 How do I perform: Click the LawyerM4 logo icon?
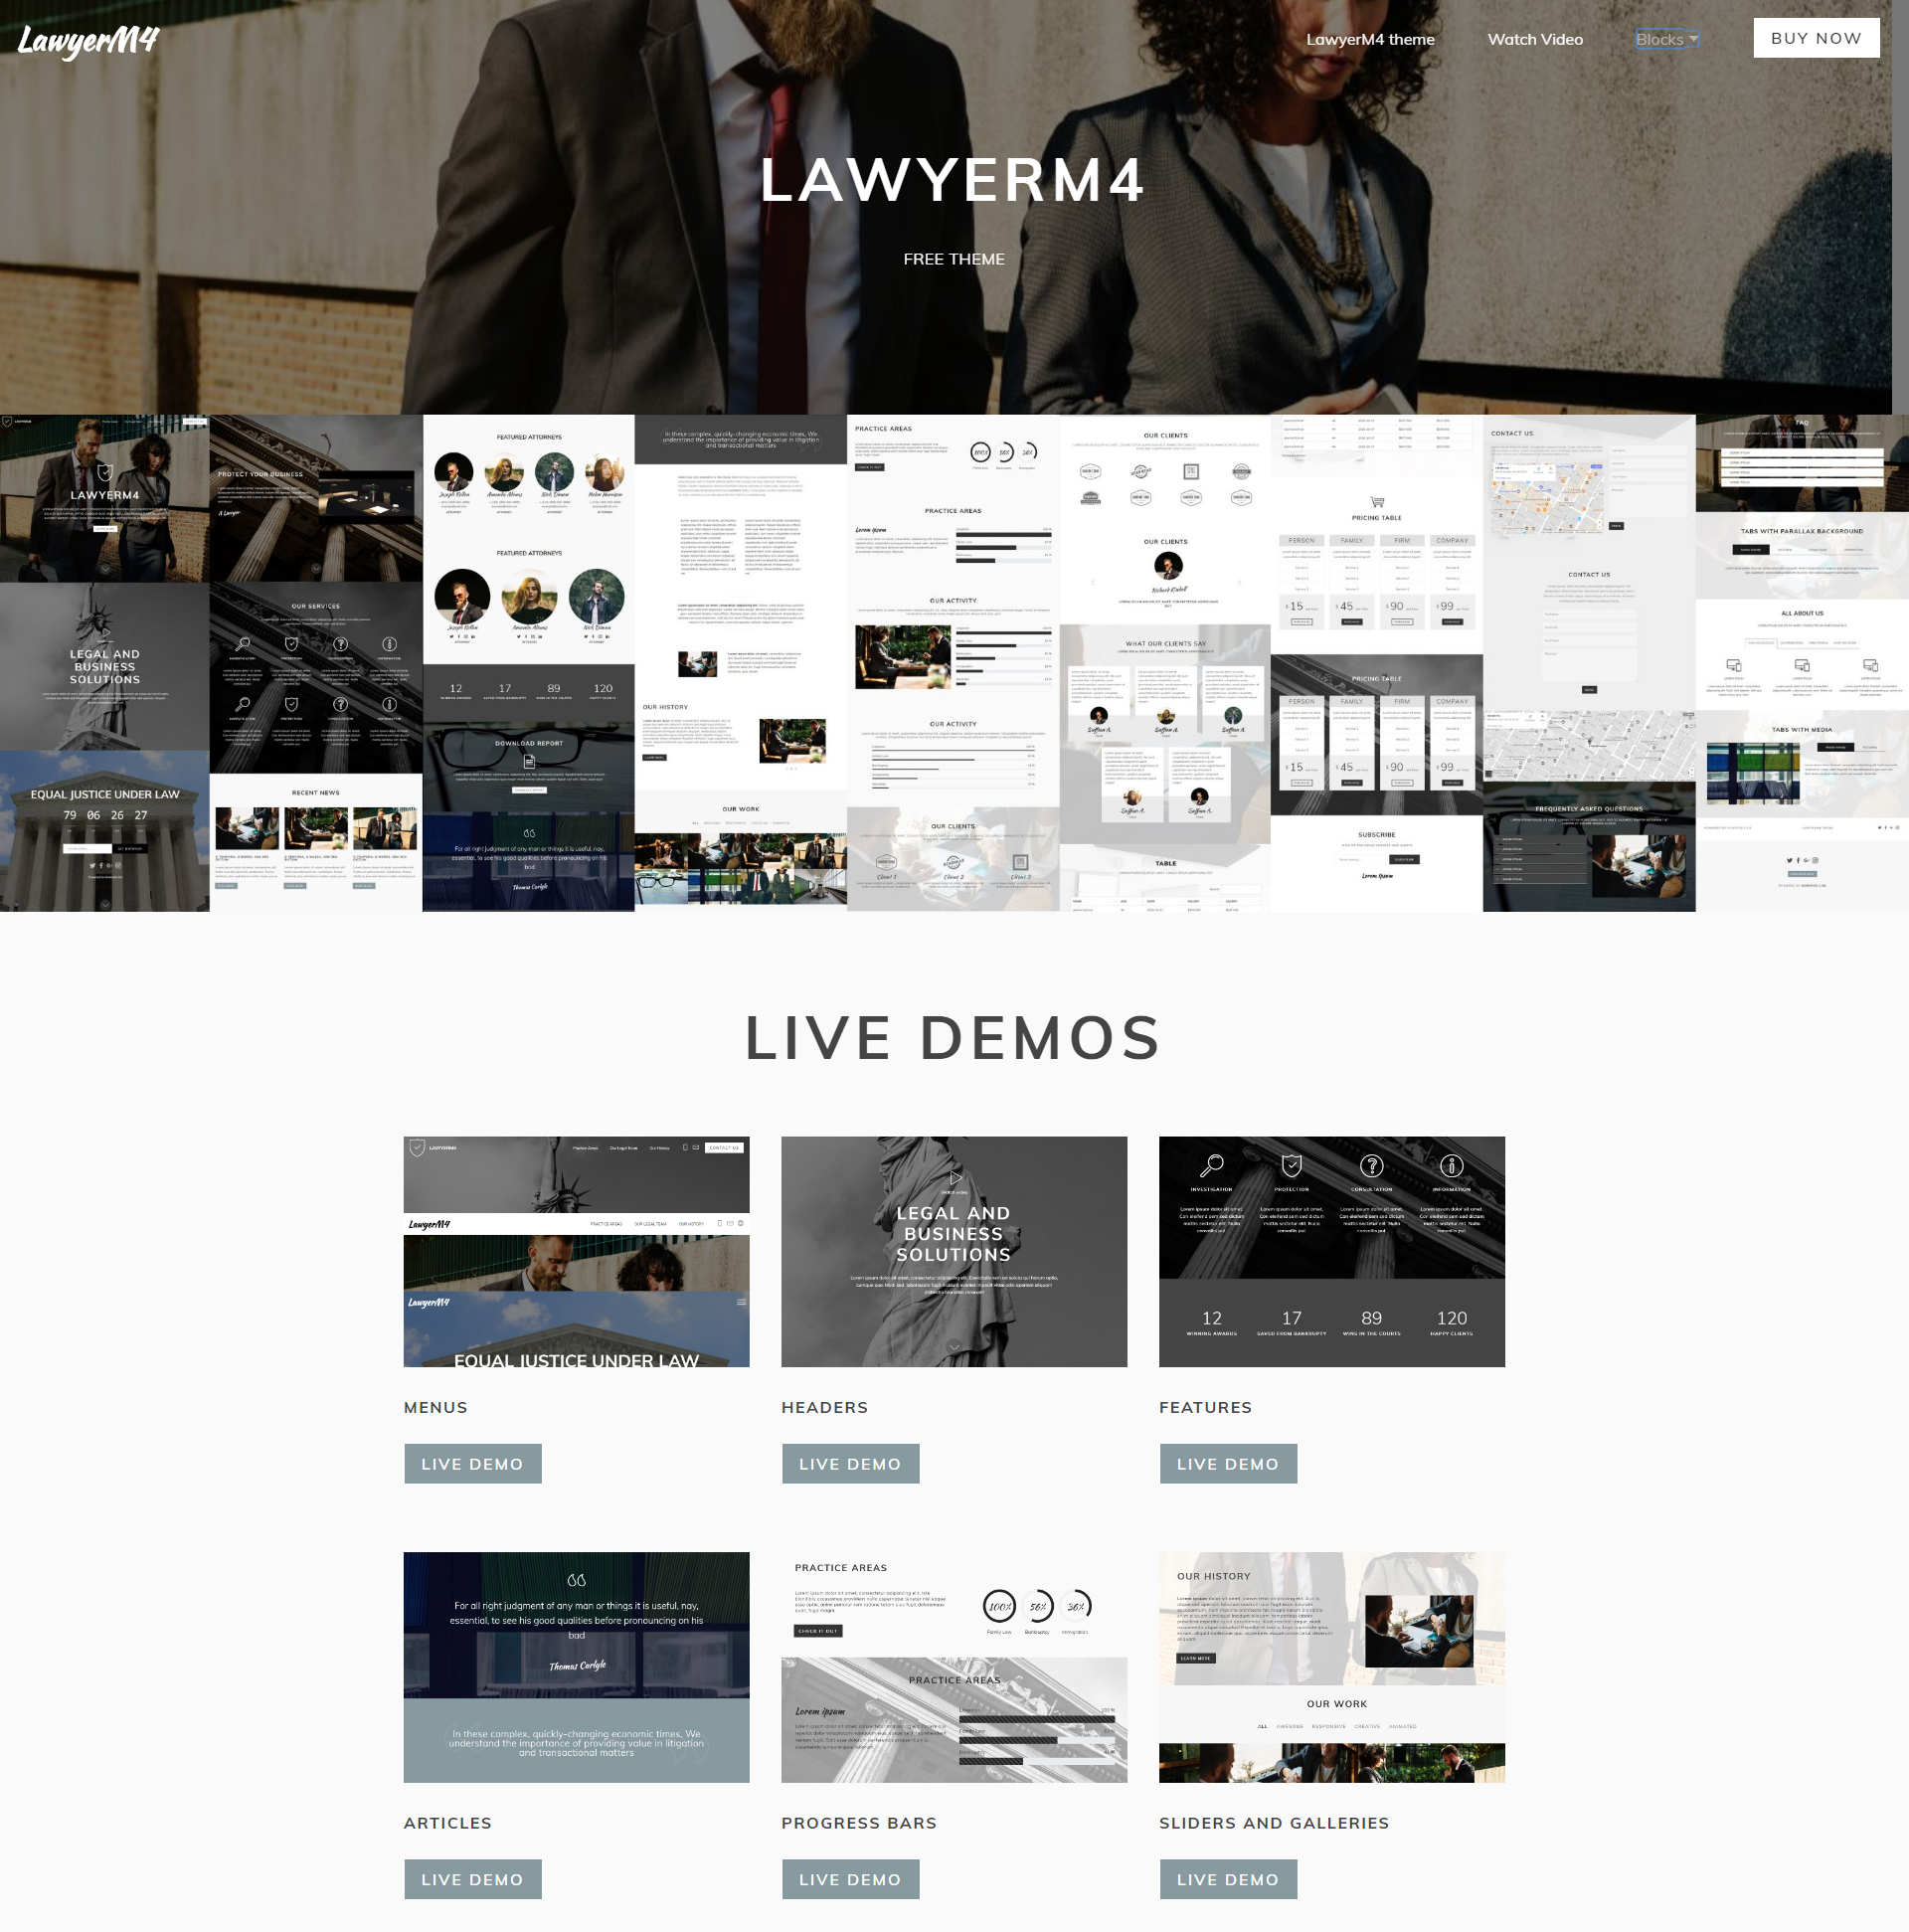[x=86, y=39]
